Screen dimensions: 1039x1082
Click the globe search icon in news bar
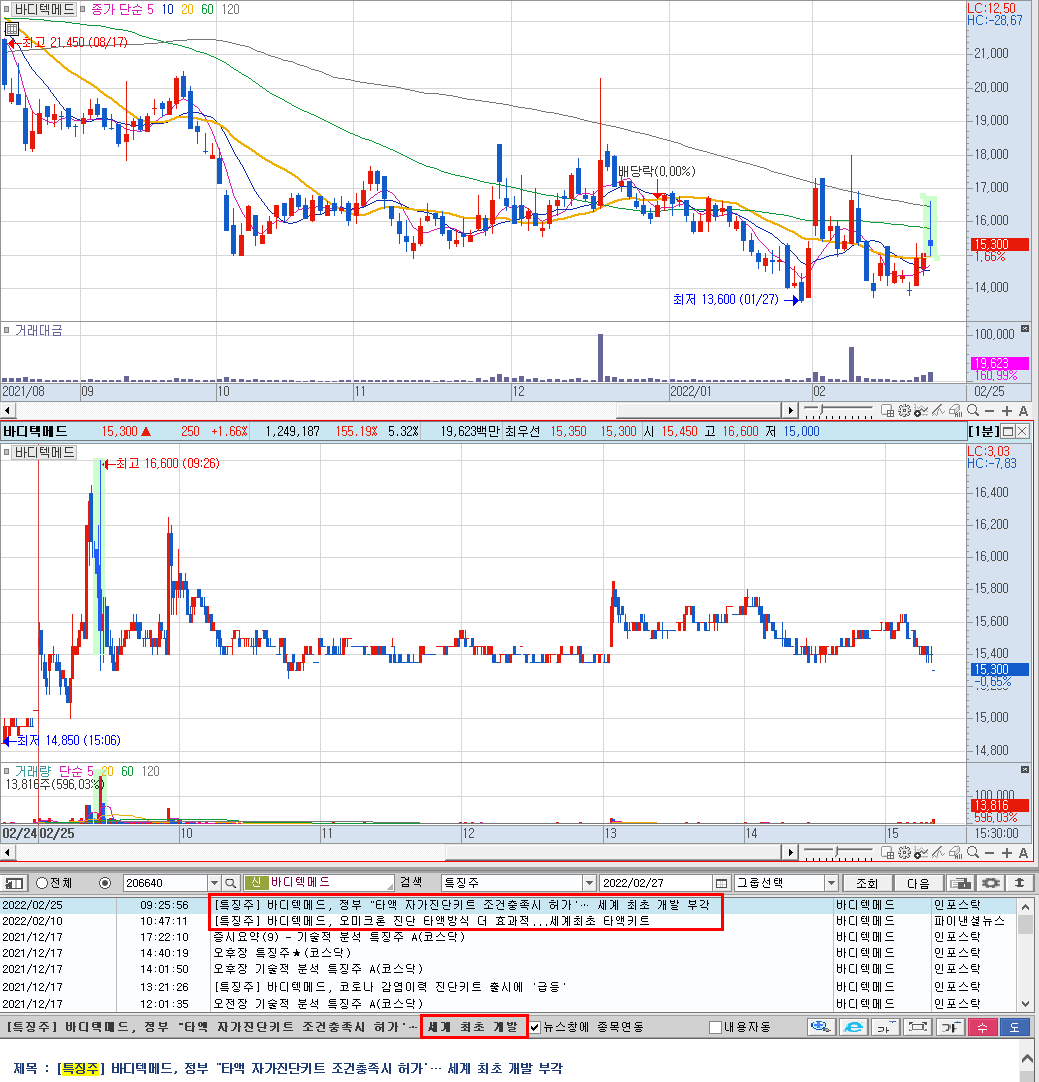click(822, 1027)
